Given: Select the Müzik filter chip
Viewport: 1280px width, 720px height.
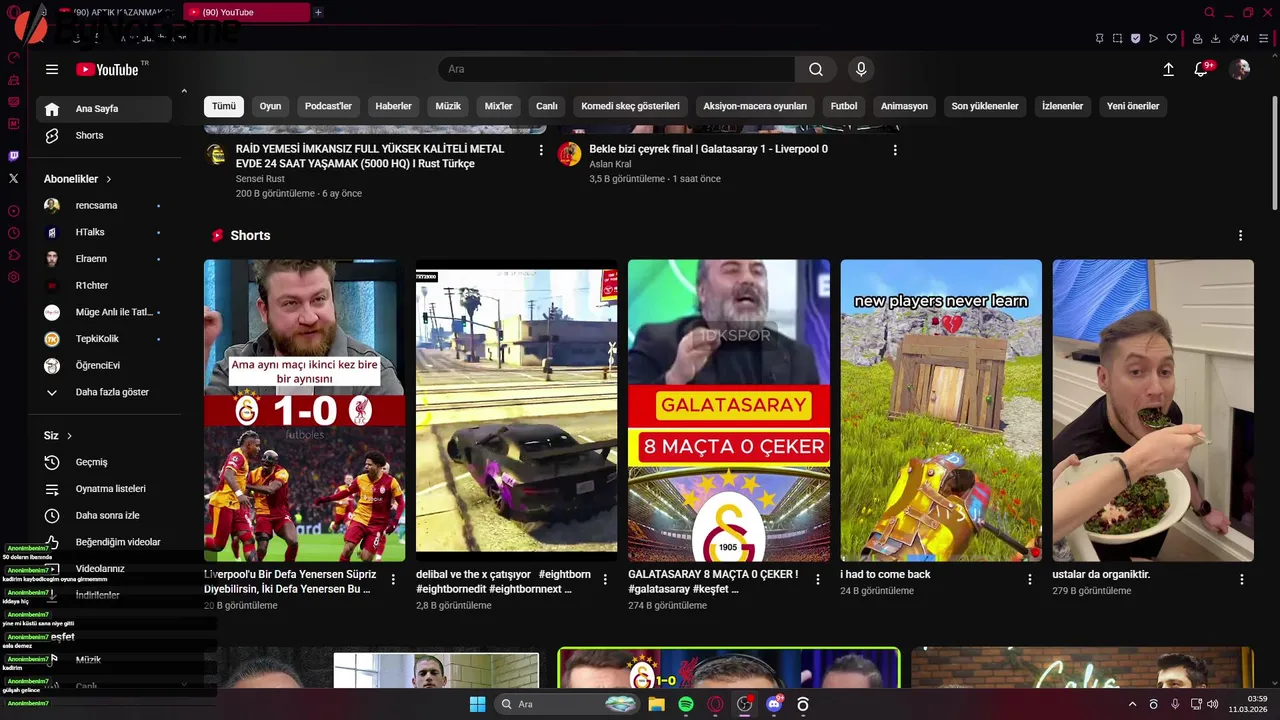Looking at the screenshot, I should 448,106.
